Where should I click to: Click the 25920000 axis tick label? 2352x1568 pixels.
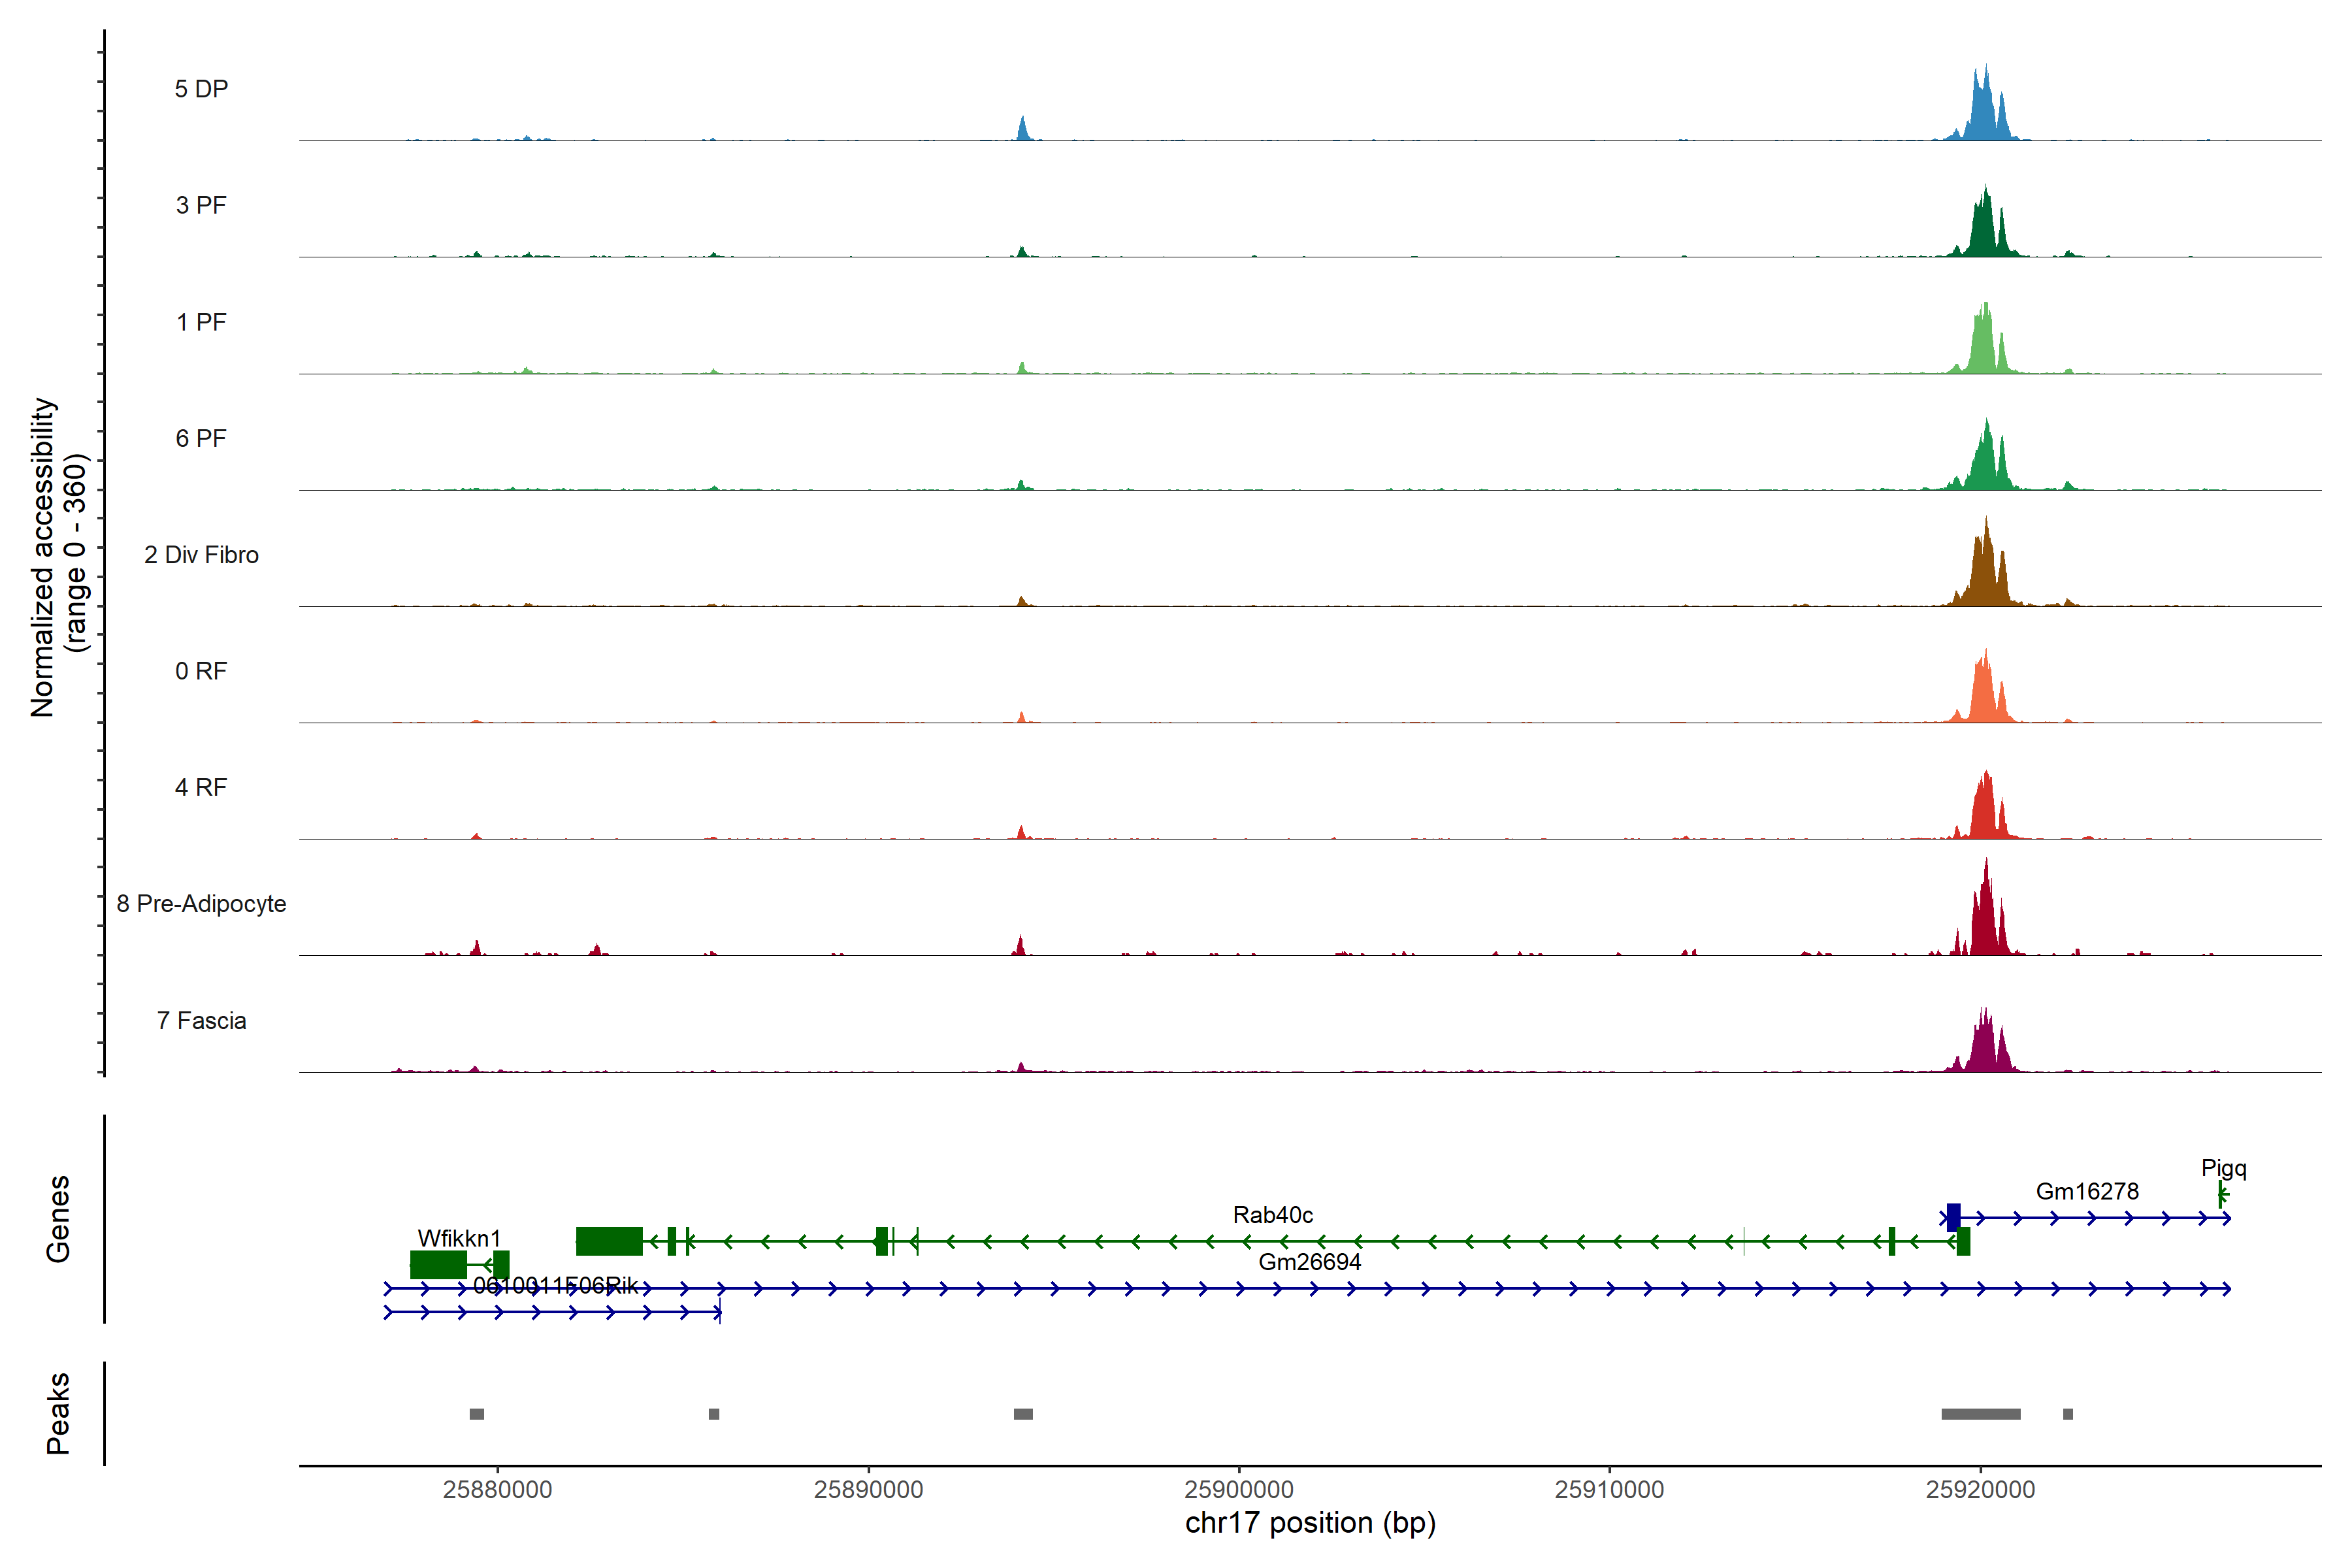(1980, 1489)
